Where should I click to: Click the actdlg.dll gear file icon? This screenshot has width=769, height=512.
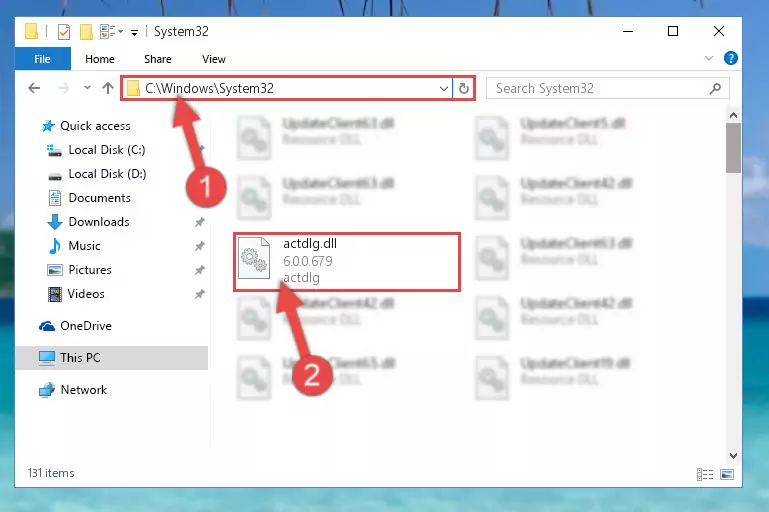(x=254, y=258)
